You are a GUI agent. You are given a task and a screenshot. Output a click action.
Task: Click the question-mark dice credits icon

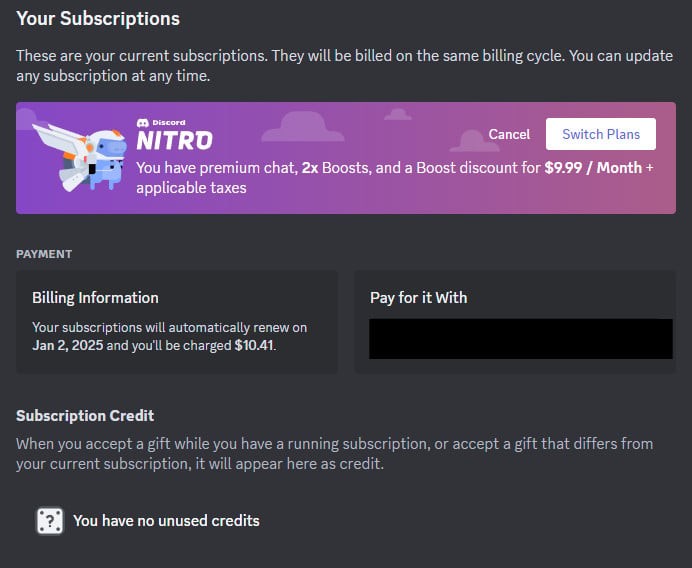point(50,521)
